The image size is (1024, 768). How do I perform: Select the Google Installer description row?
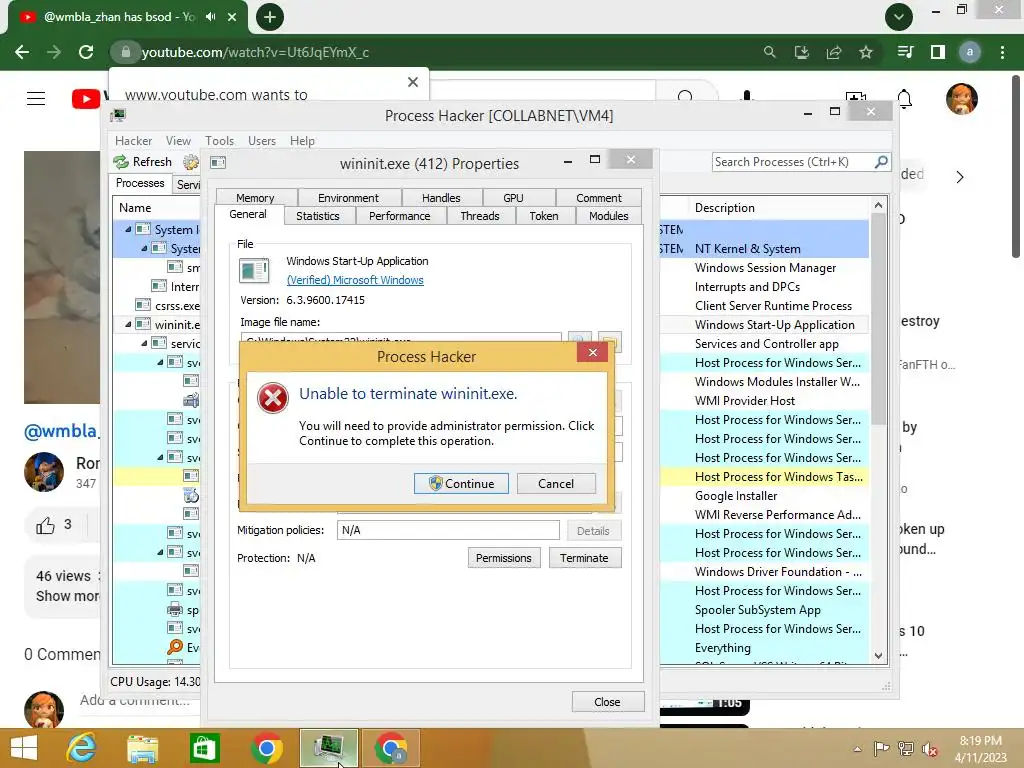(736, 496)
